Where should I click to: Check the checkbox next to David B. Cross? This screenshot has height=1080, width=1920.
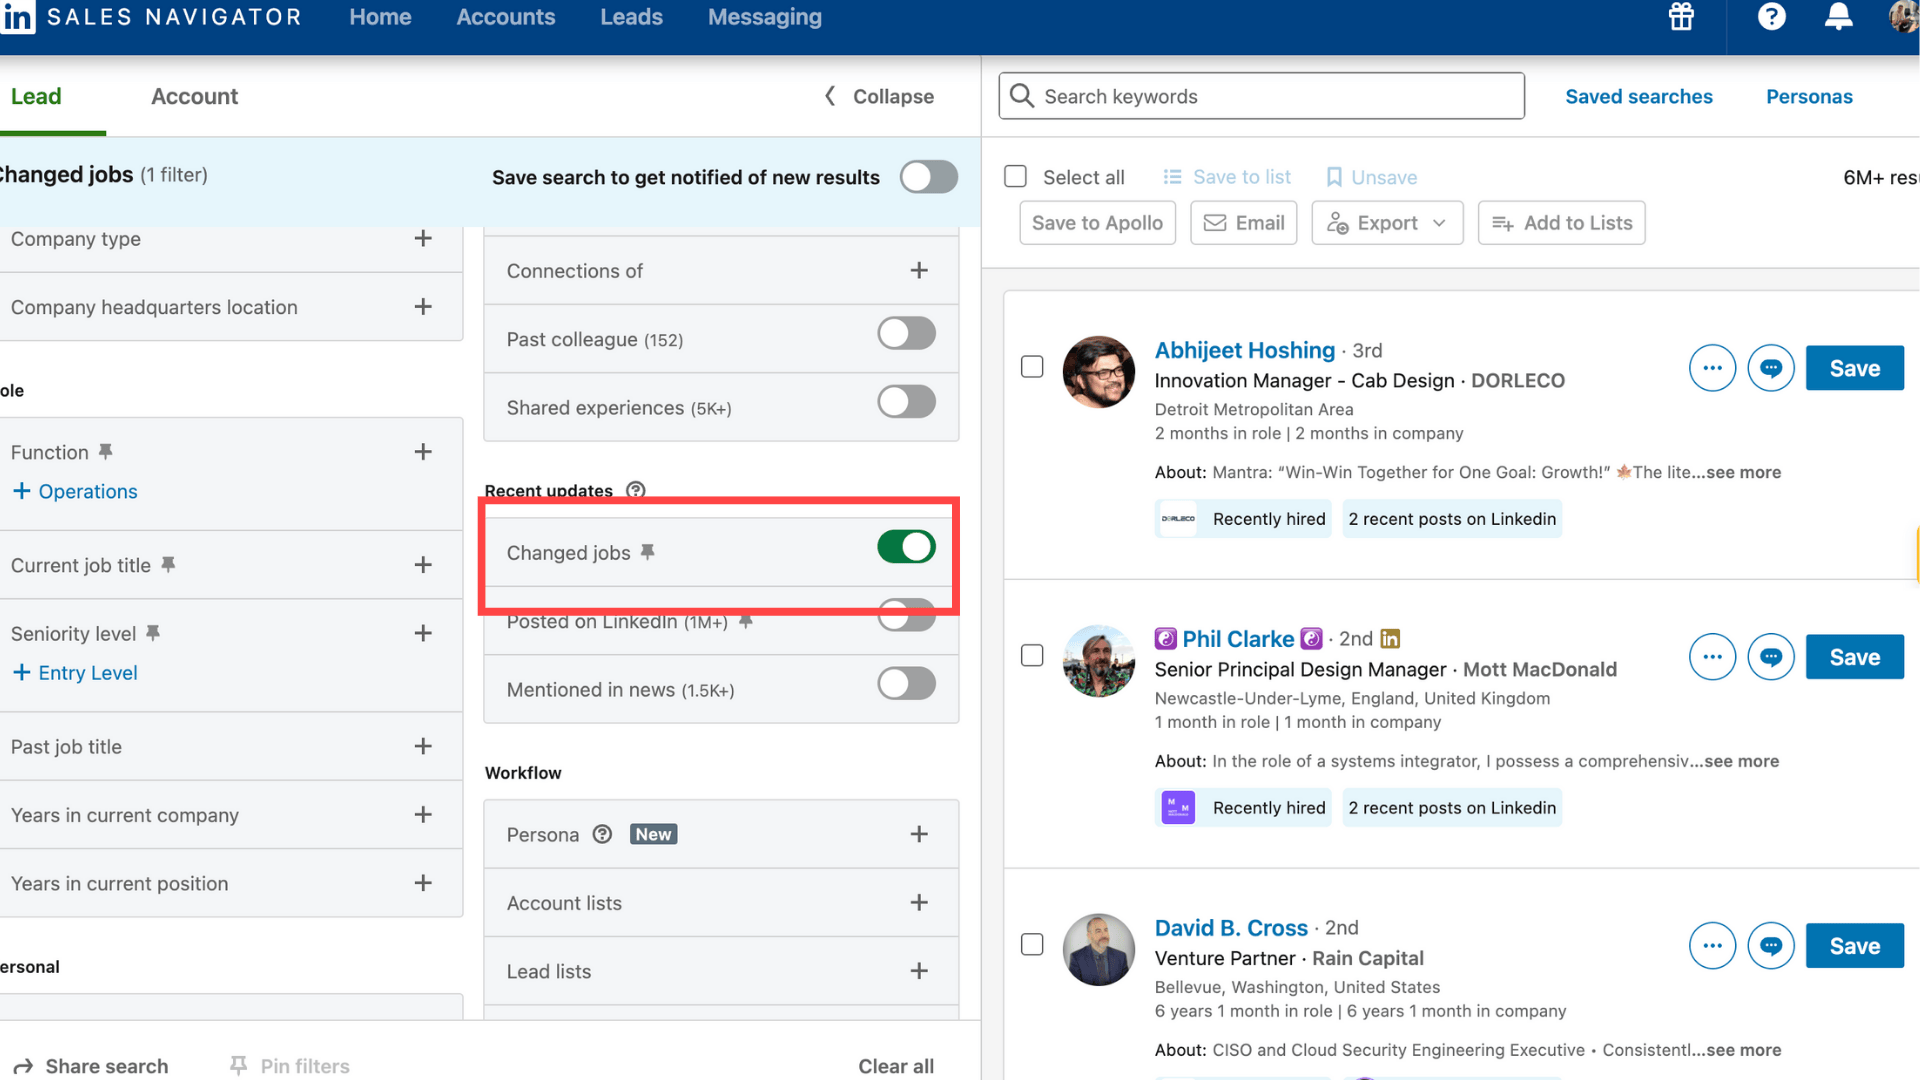pyautogui.click(x=1032, y=944)
